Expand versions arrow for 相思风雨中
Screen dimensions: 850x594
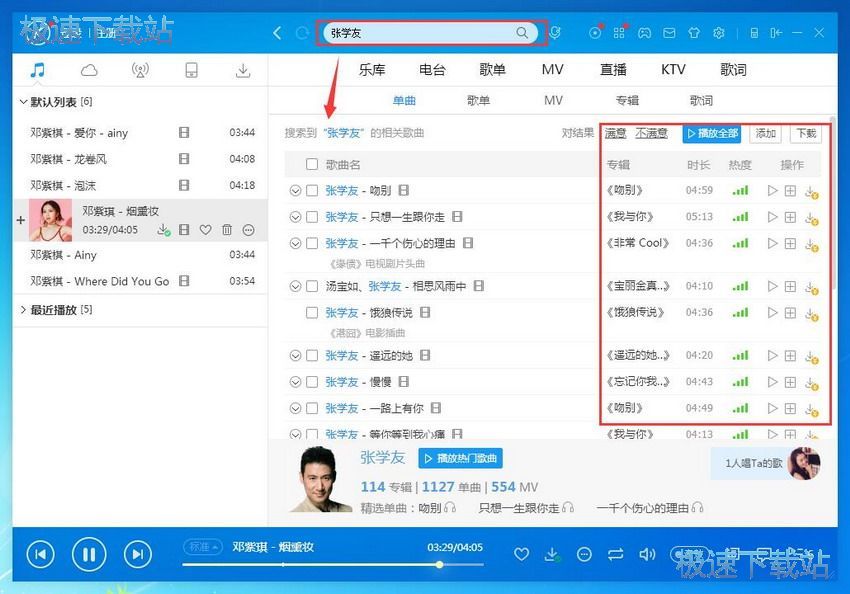295,286
